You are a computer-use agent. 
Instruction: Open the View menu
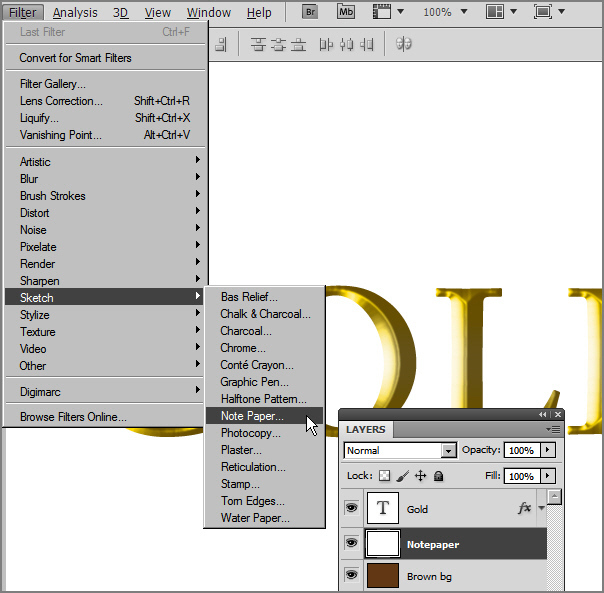point(158,13)
